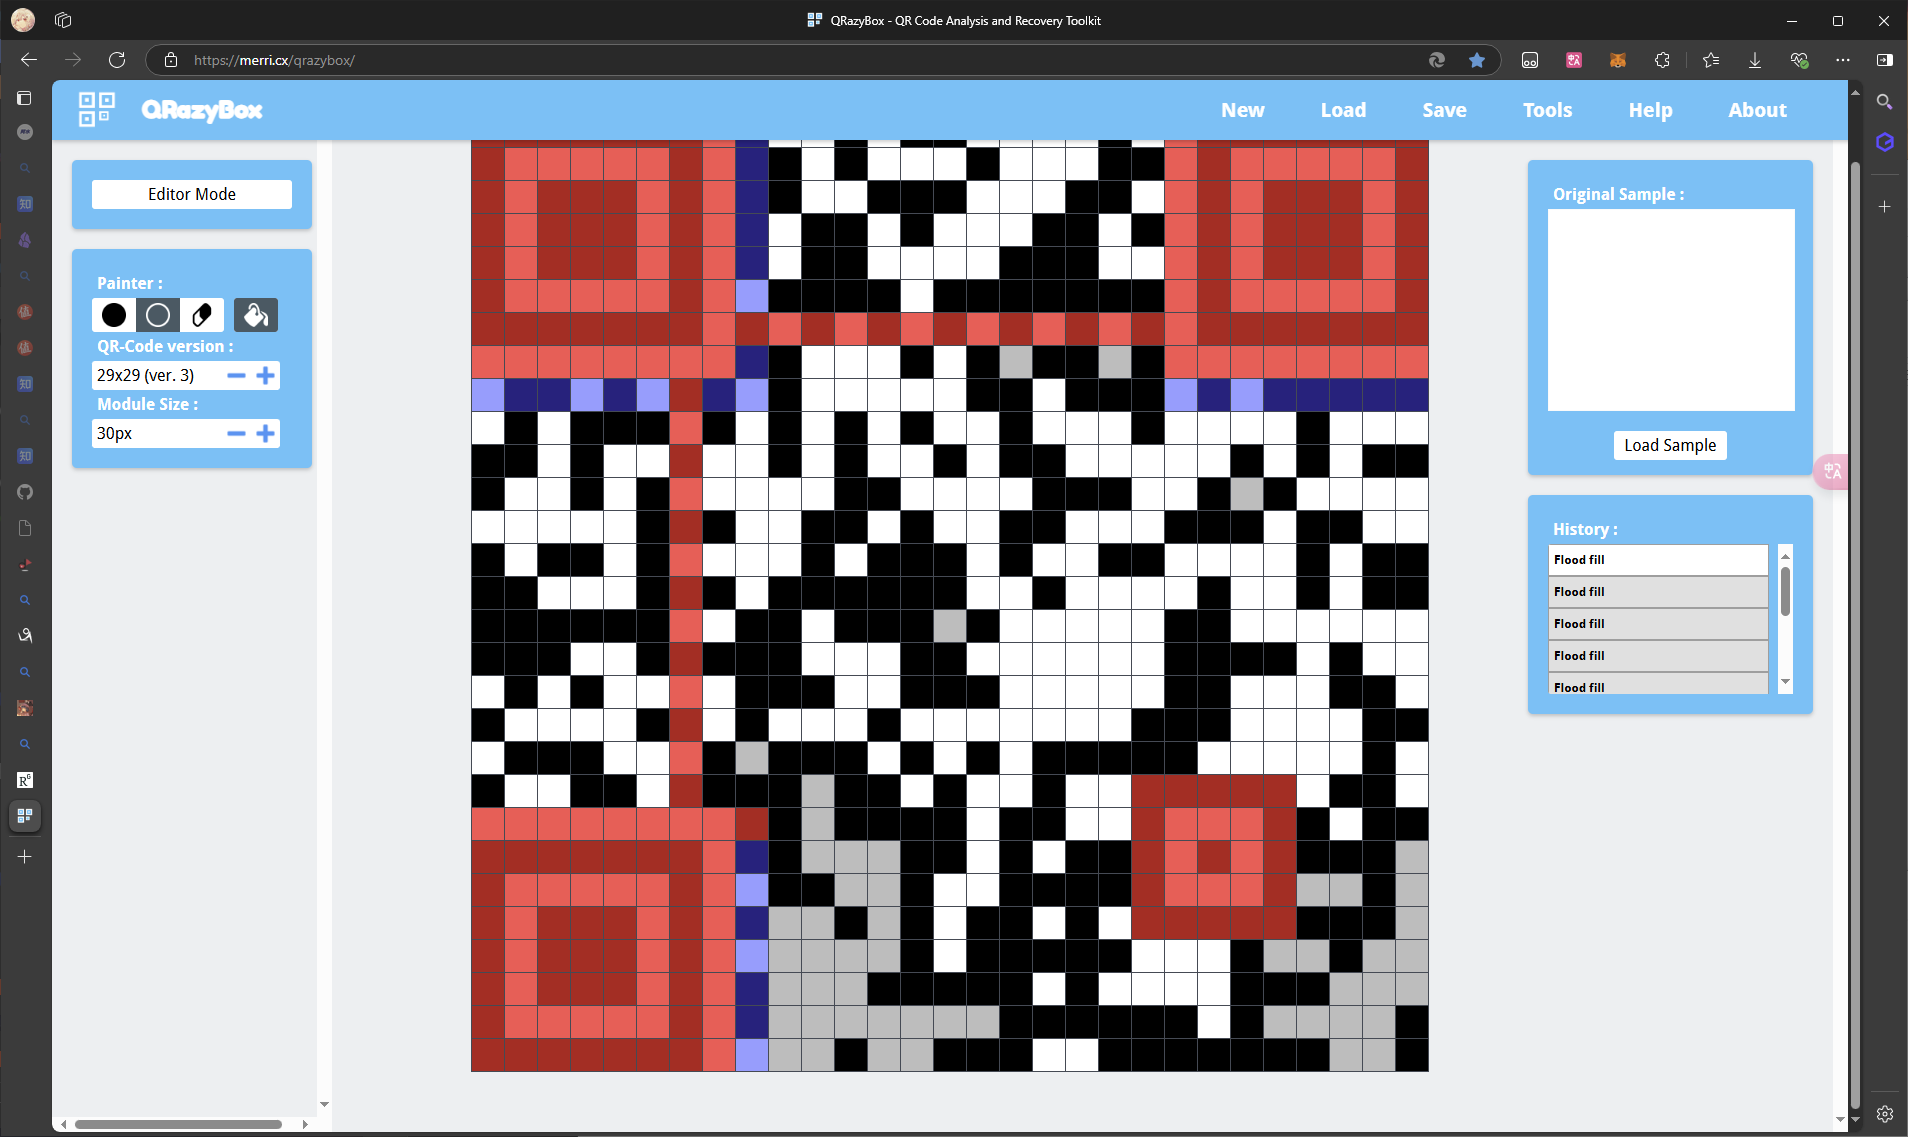The height and width of the screenshot is (1137, 1908).
Task: Click the 29x29 (ver. 3) version field
Action: pyautogui.click(x=157, y=375)
